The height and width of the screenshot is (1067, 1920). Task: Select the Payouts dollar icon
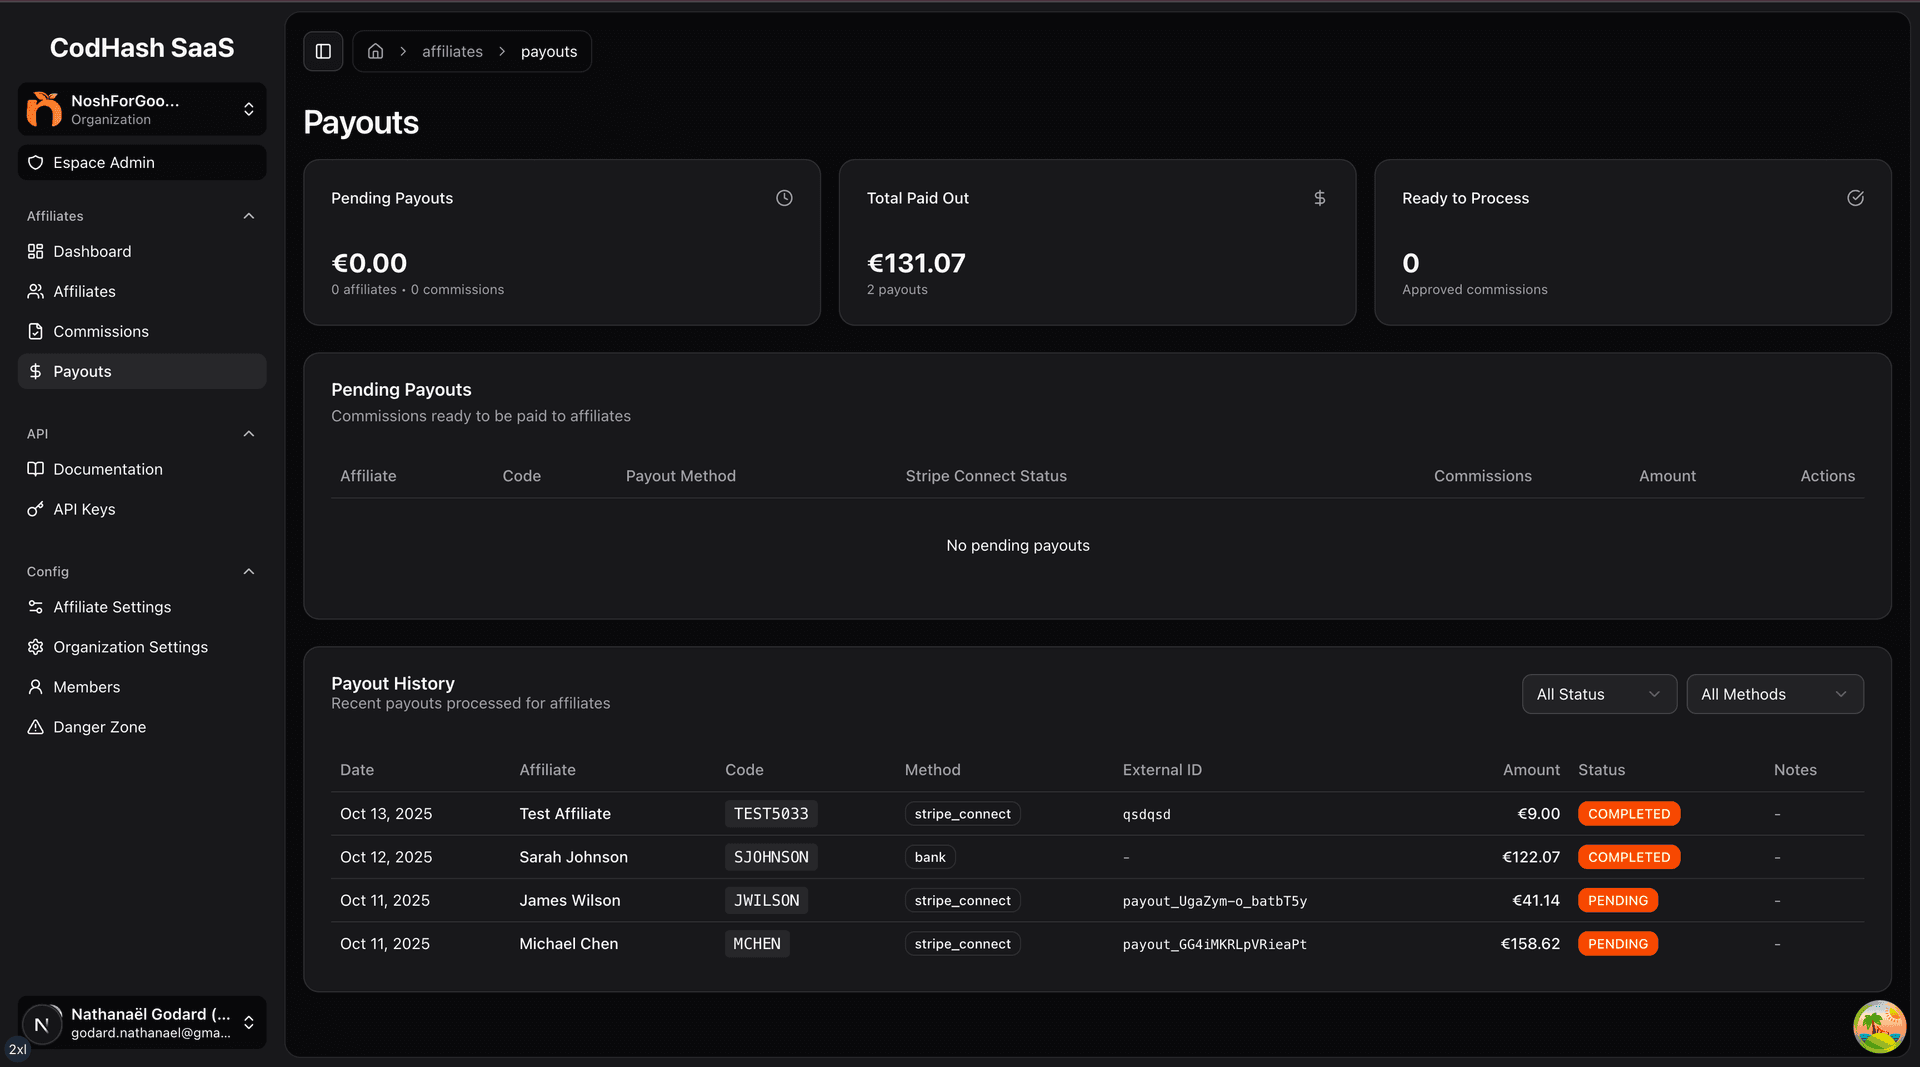(35, 371)
